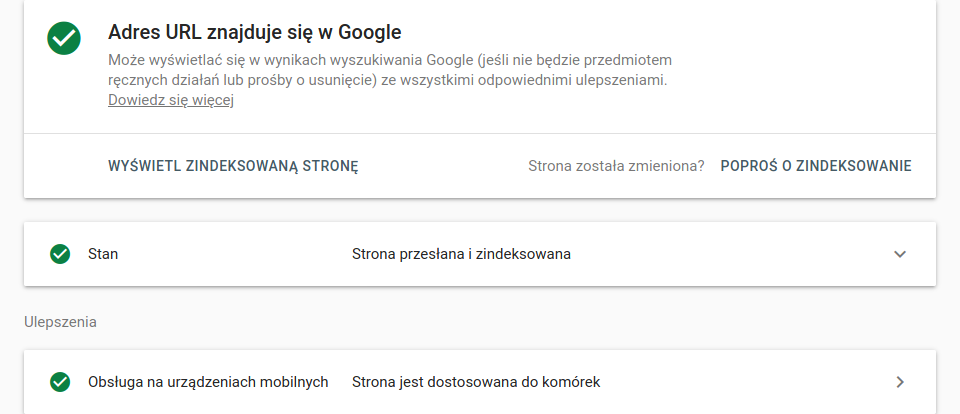960x414 pixels.
Task: Click 'Strona przesłana i zindeksowana' status text
Action: coord(461,254)
